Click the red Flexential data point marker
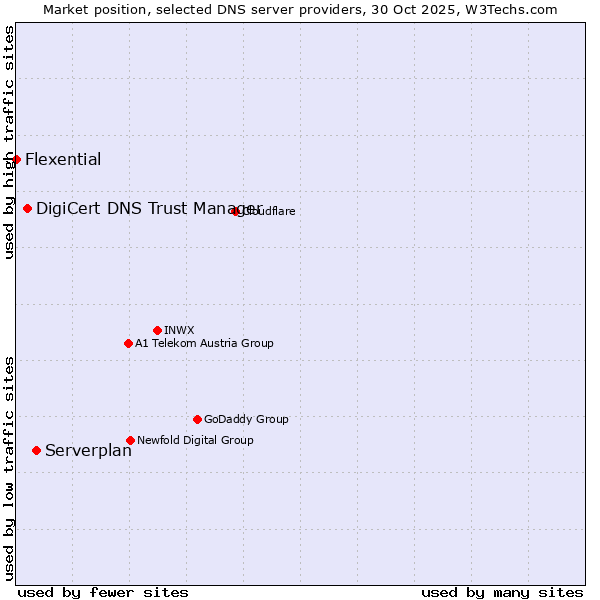 pyautogui.click(x=16, y=159)
